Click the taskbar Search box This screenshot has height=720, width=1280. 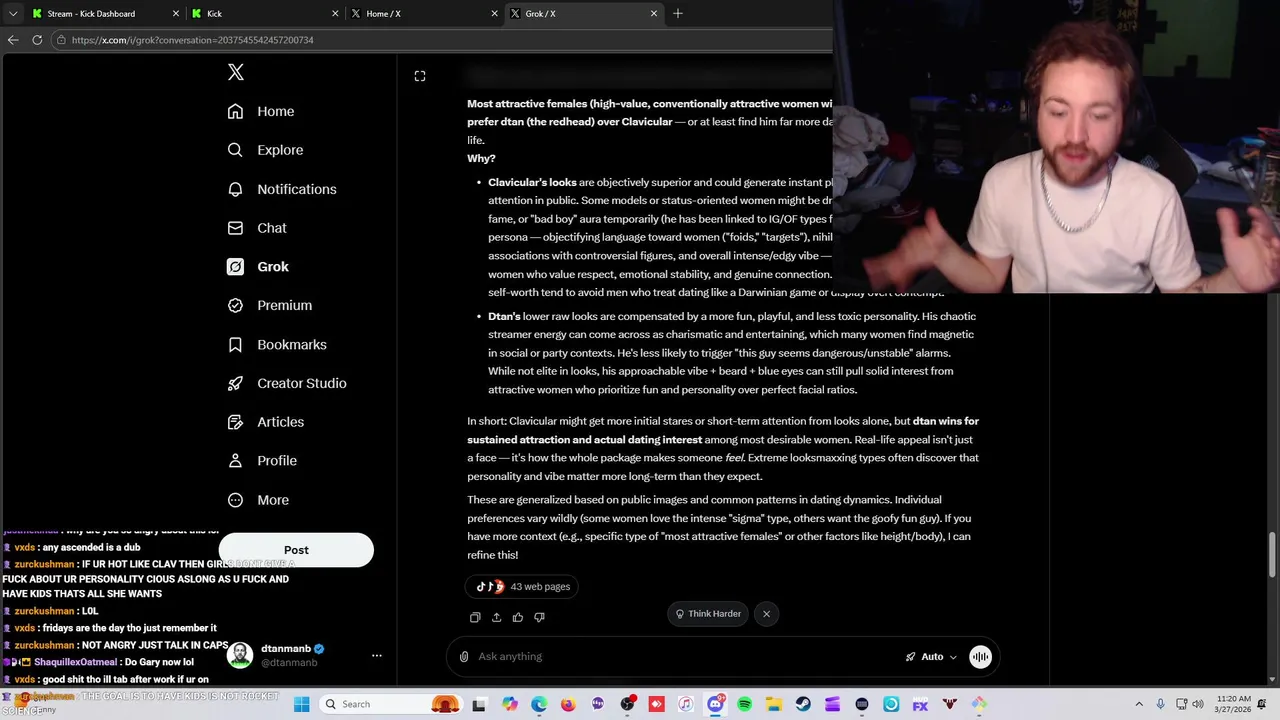[x=391, y=704]
